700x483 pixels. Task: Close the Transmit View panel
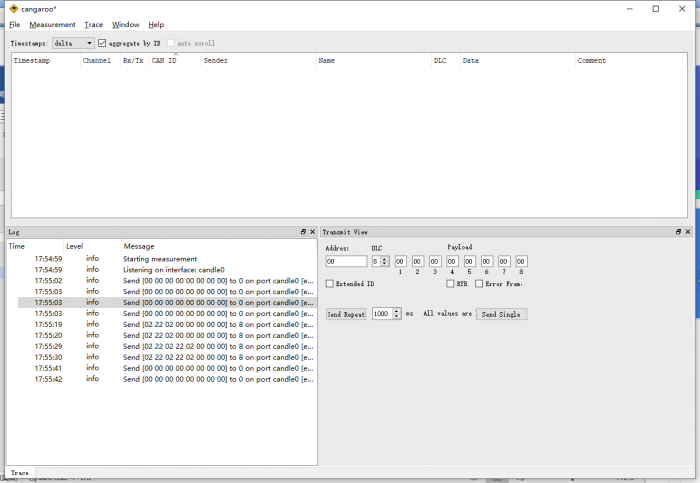coord(688,232)
